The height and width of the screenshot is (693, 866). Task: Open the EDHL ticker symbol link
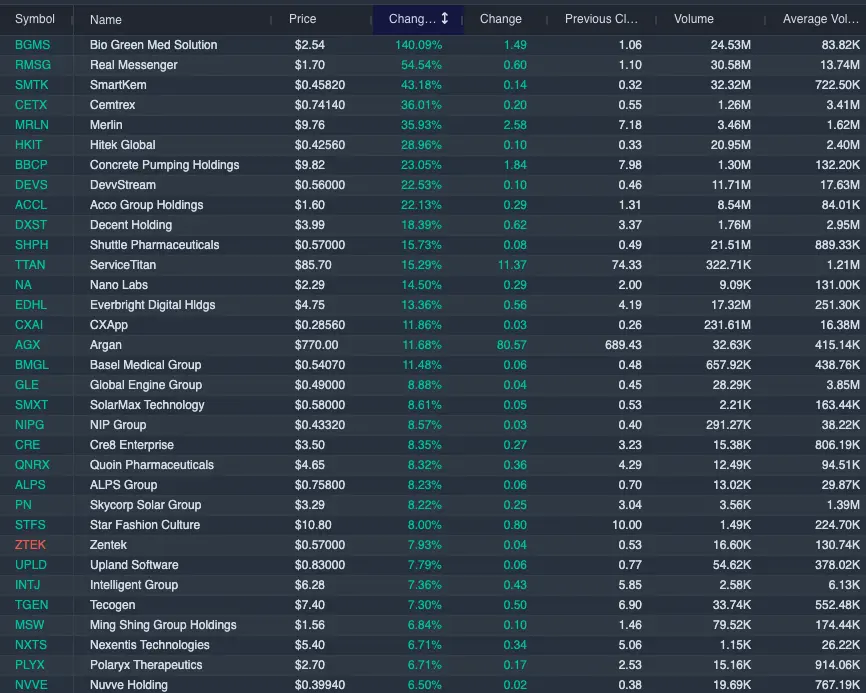(31, 305)
